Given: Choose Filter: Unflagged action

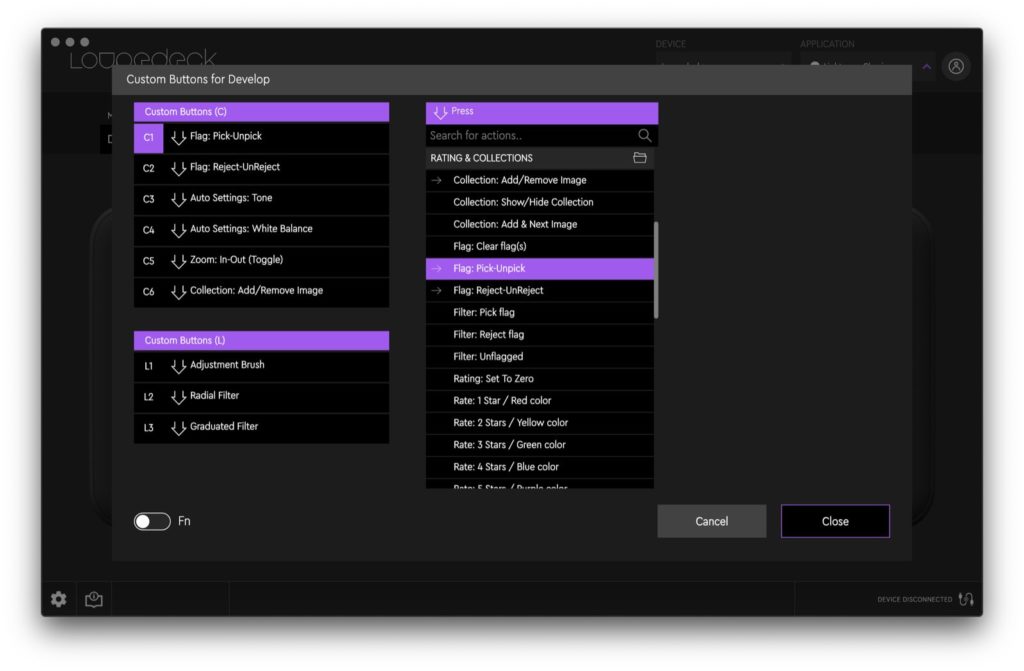Looking at the screenshot, I should coord(539,357).
